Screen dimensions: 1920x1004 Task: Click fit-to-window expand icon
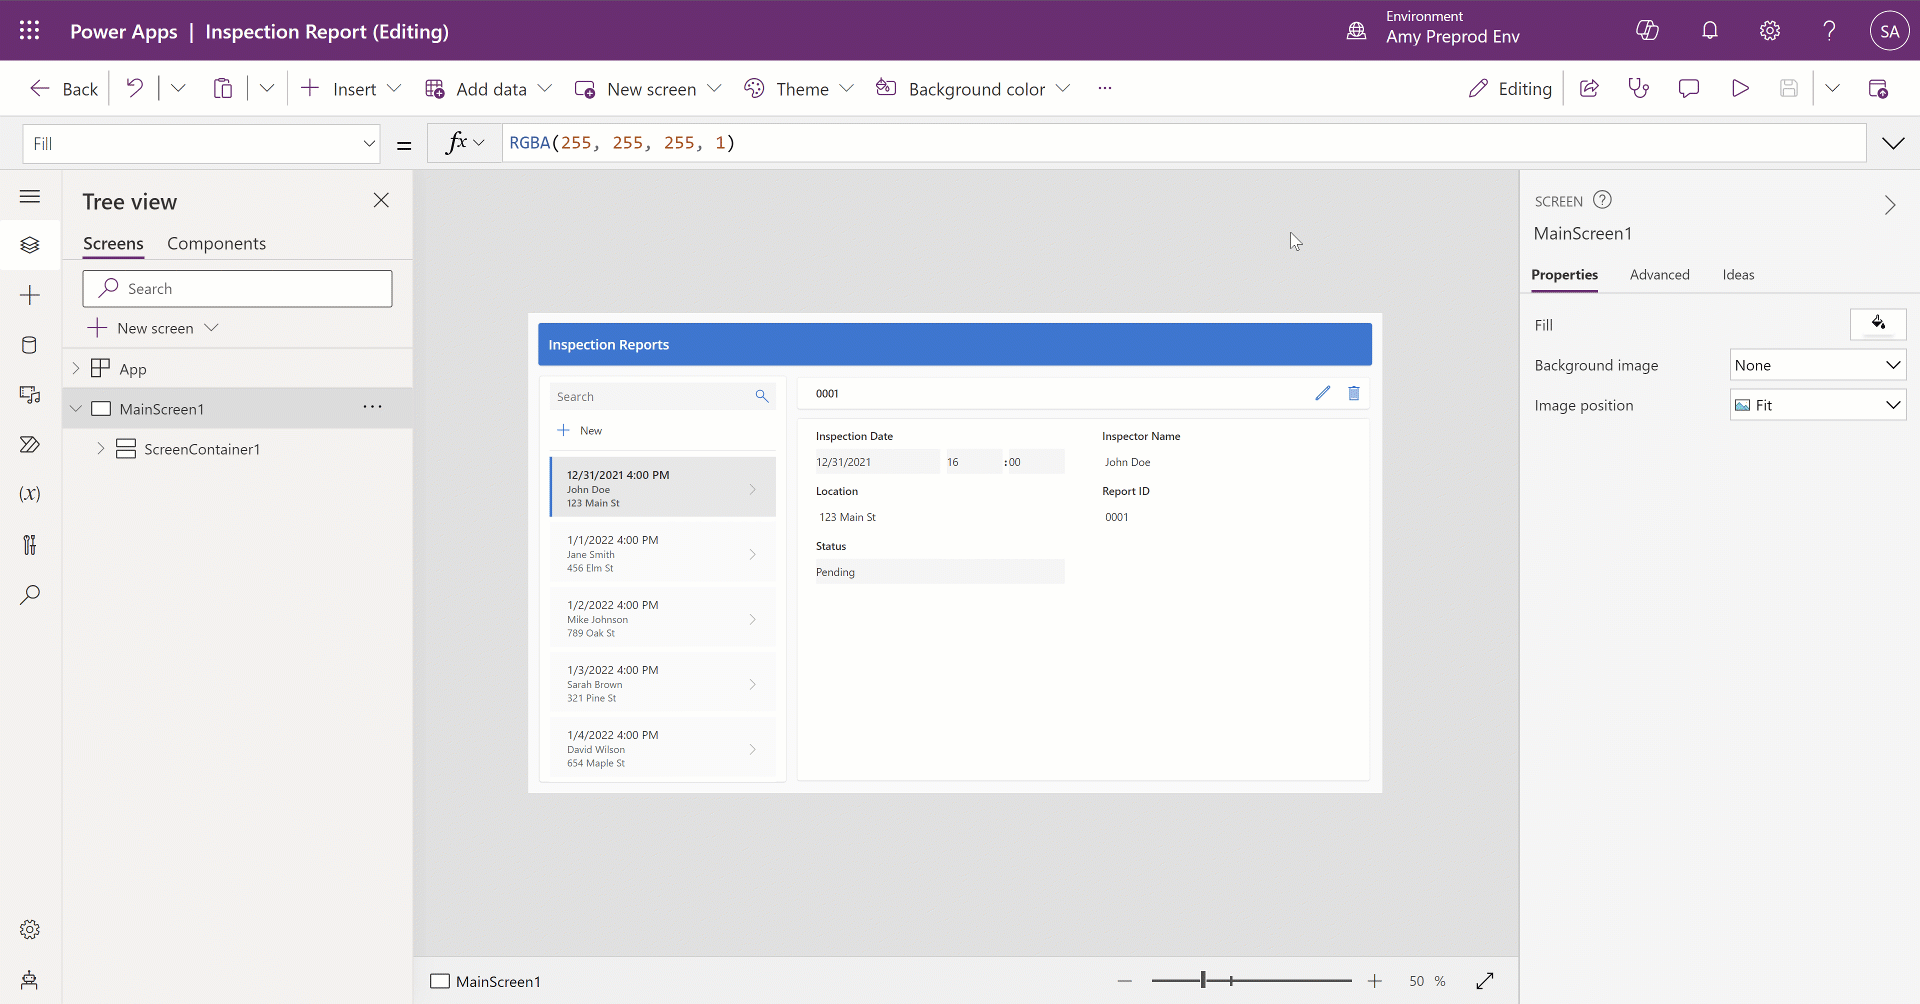(x=1485, y=981)
